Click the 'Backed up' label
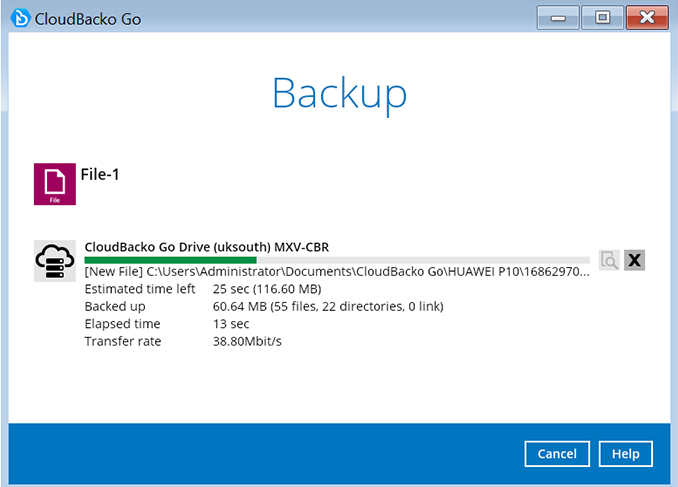 (x=115, y=307)
